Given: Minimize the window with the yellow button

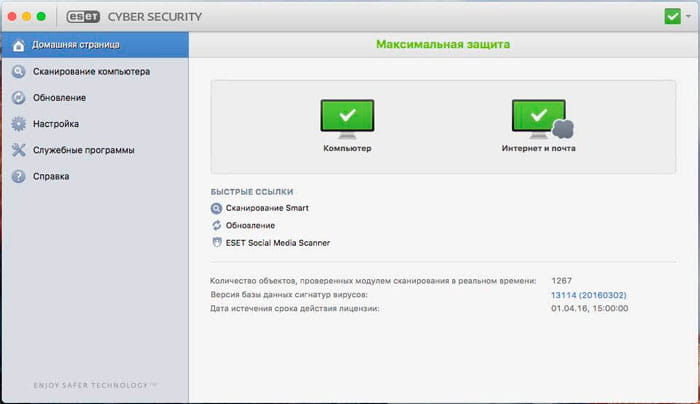Looking at the screenshot, I should tap(27, 17).
